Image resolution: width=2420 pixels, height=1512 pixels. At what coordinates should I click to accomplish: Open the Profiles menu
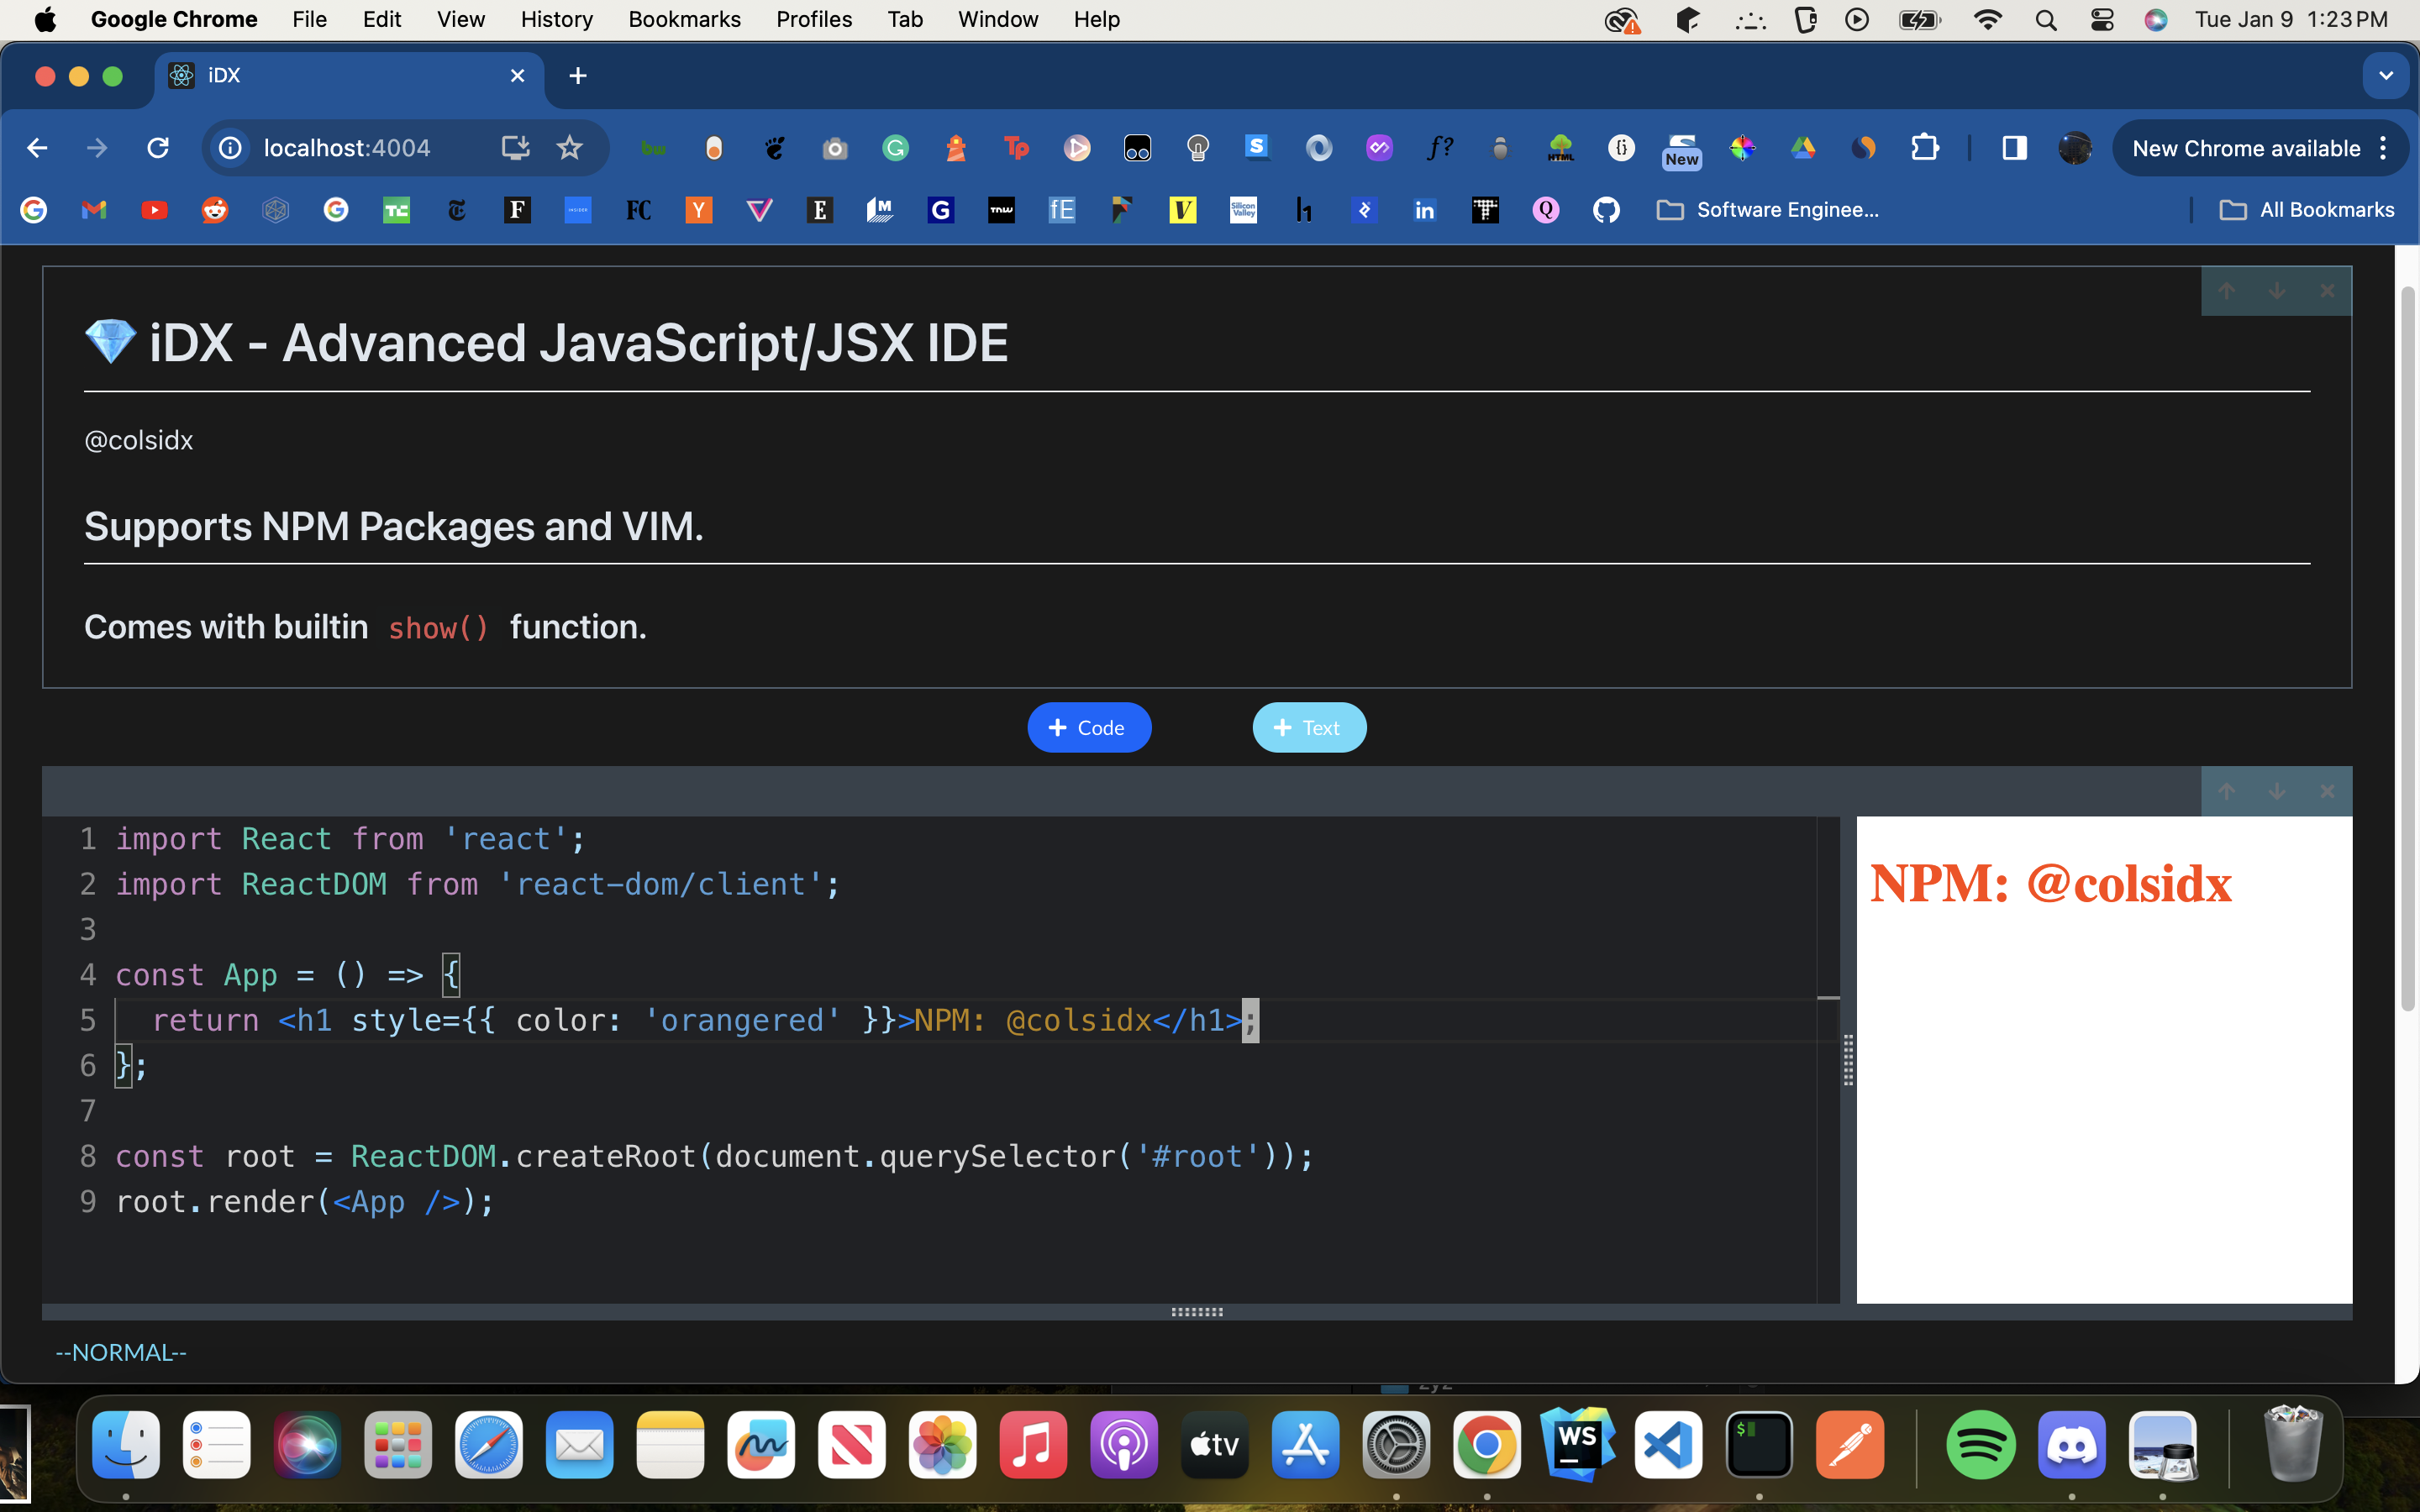(814, 19)
